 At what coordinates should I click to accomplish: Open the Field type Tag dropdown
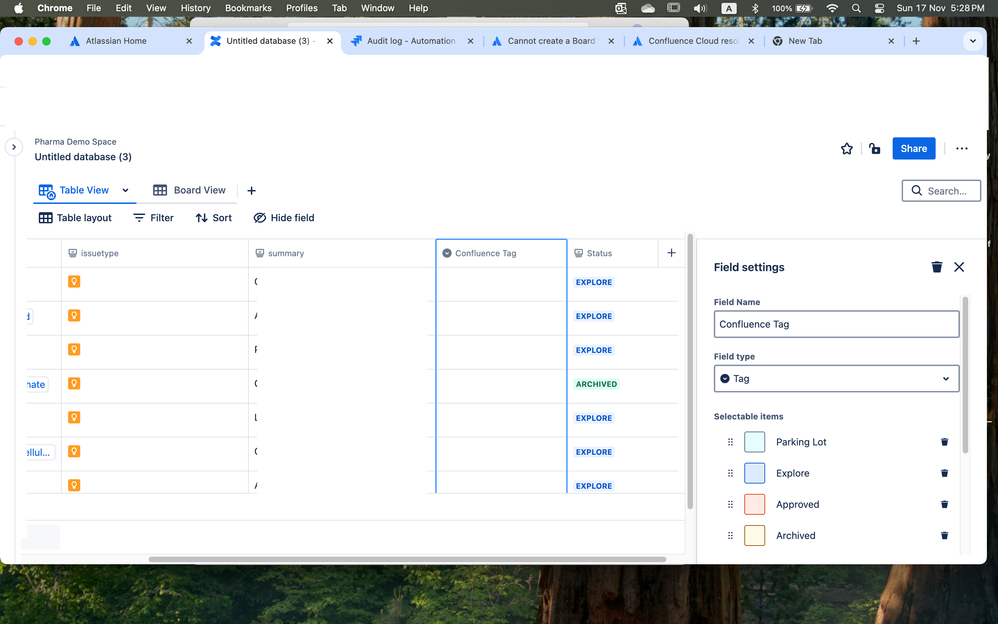tap(836, 378)
